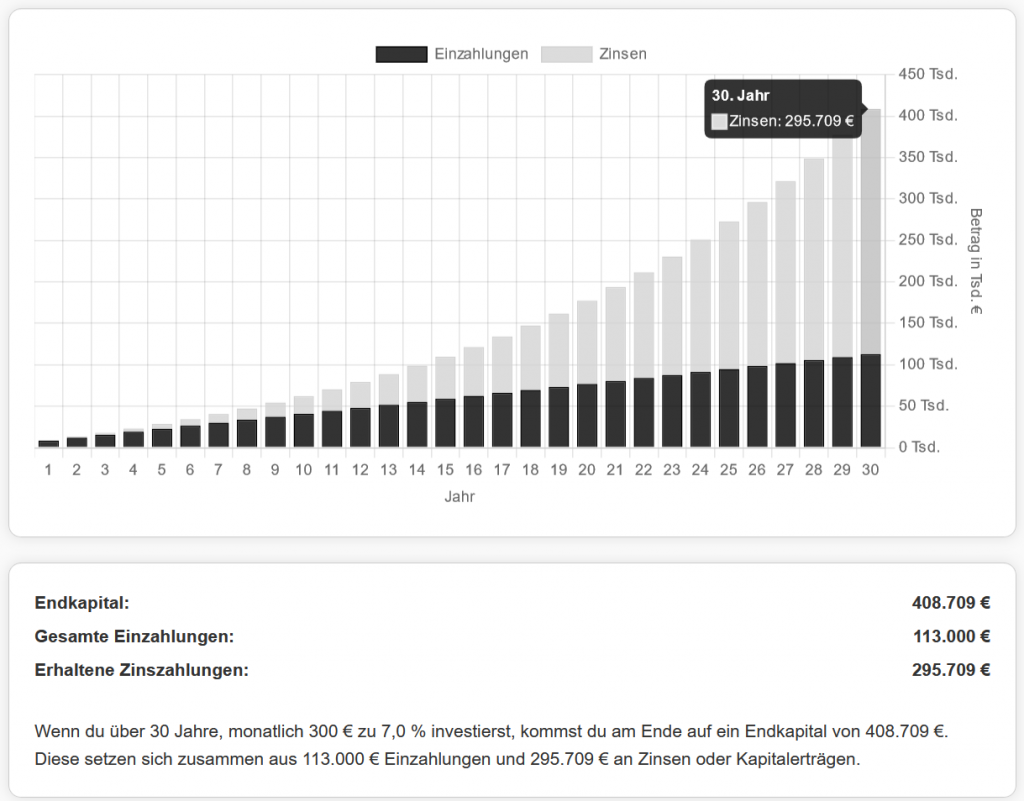Viewport: 1024px width, 801px height.
Task: Toggle the Zinsen legend swatch
Action: pyautogui.click(x=566, y=54)
